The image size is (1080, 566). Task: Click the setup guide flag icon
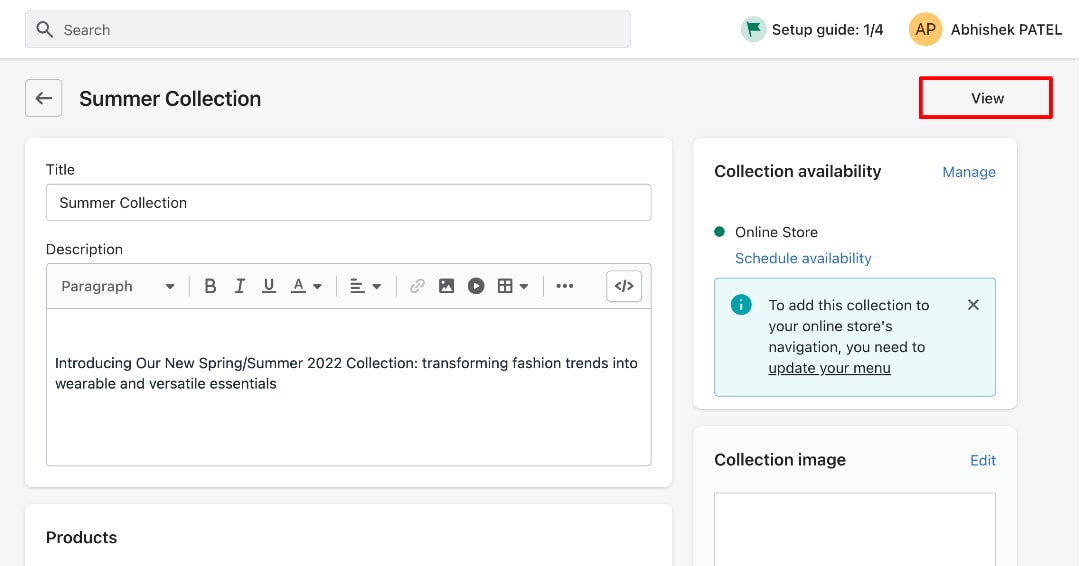(x=754, y=30)
